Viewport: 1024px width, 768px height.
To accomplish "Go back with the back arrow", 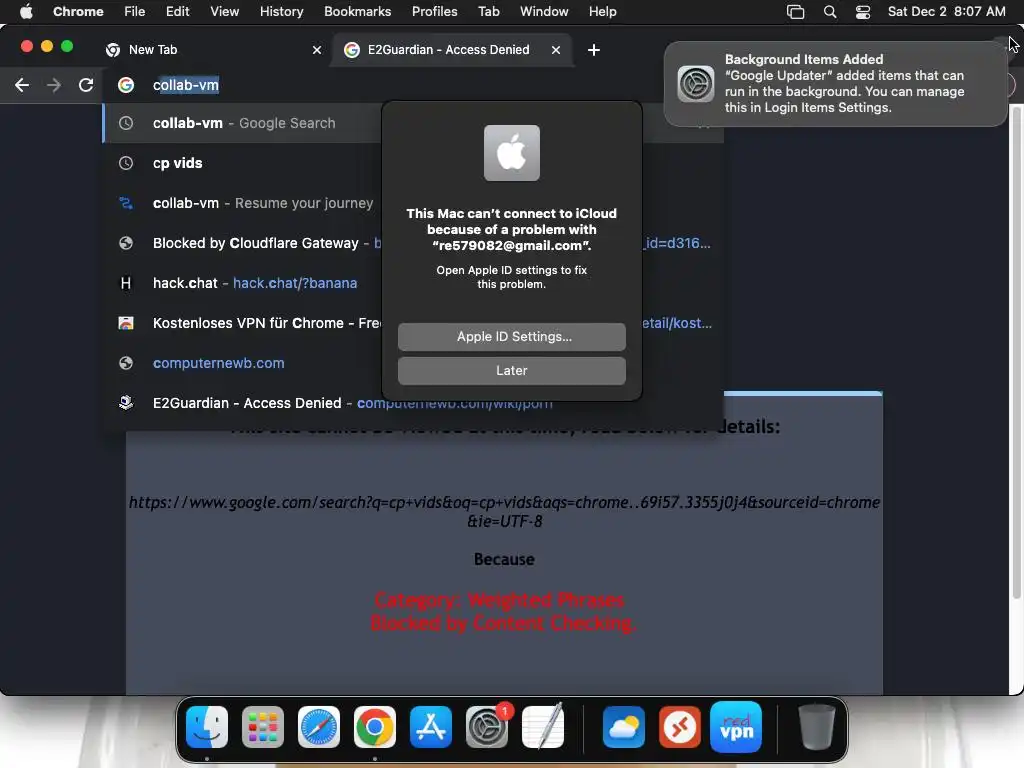I will tap(22, 85).
